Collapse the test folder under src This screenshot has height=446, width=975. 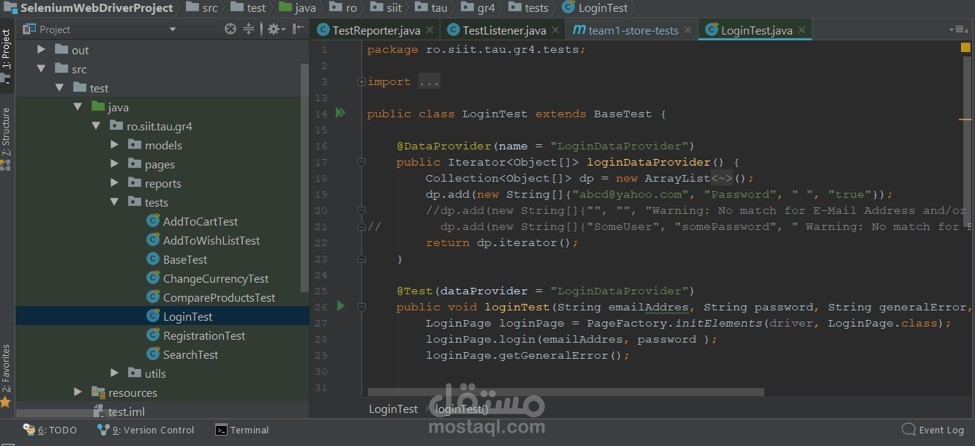tap(60, 88)
